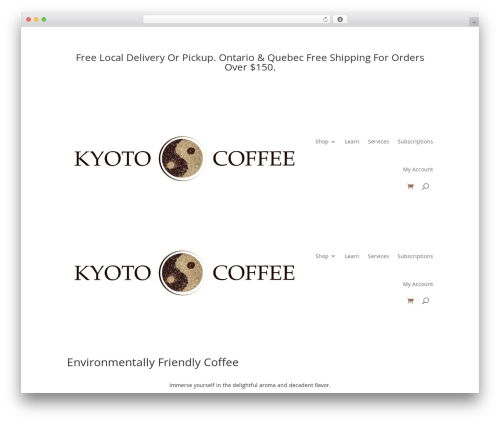500x423 pixels.
Task: Minimize the window with the yellow button
Action: tap(36, 20)
